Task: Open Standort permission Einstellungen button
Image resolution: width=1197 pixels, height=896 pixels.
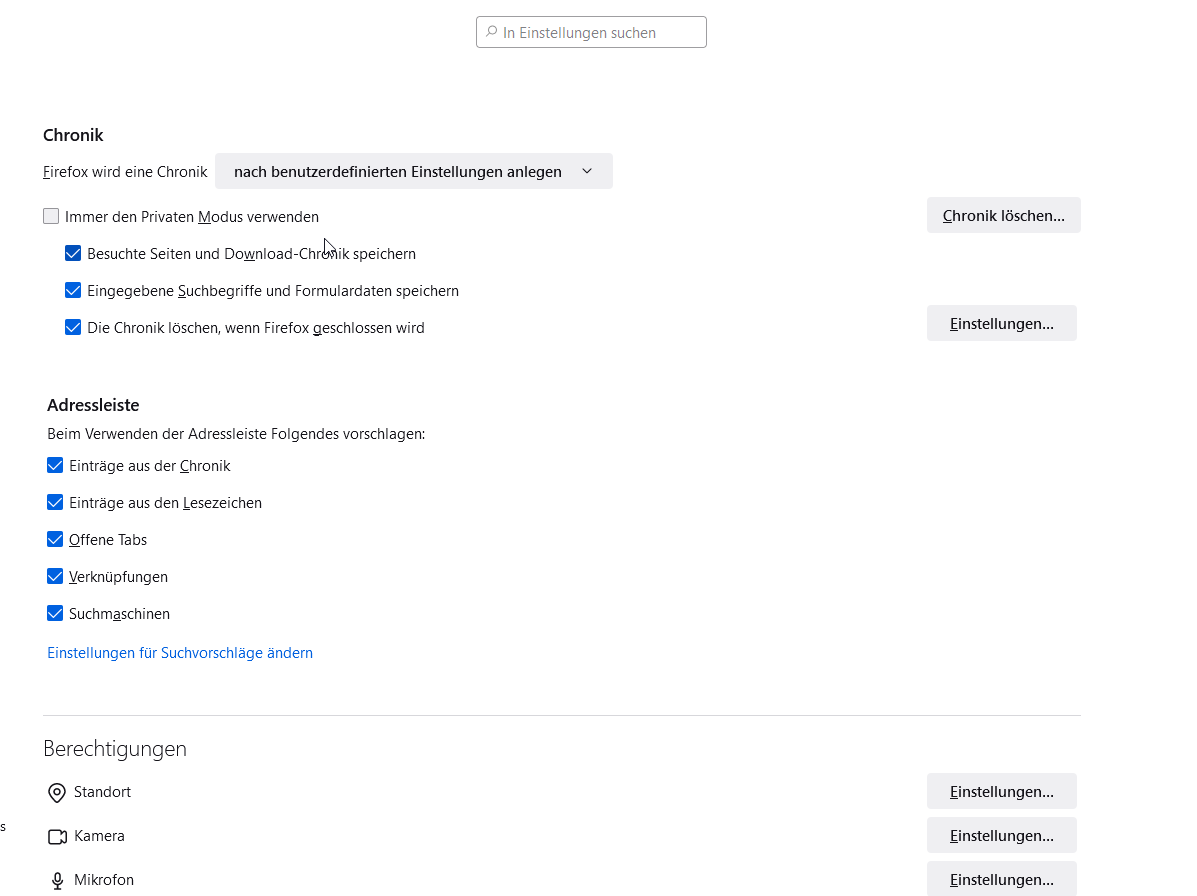Action: [1001, 791]
